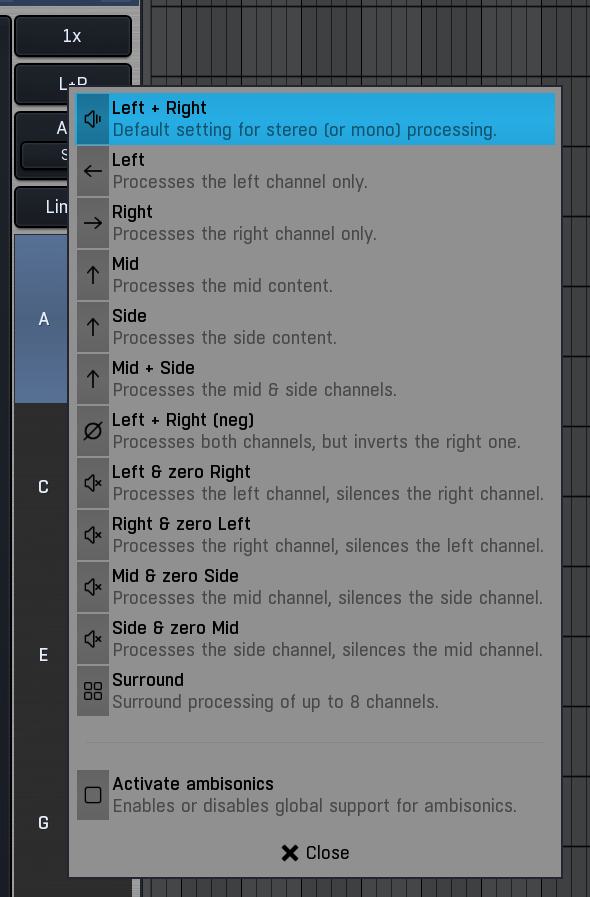Toggle the Activate ambisonics checkbox
This screenshot has width=590, height=897.
tap(93, 795)
